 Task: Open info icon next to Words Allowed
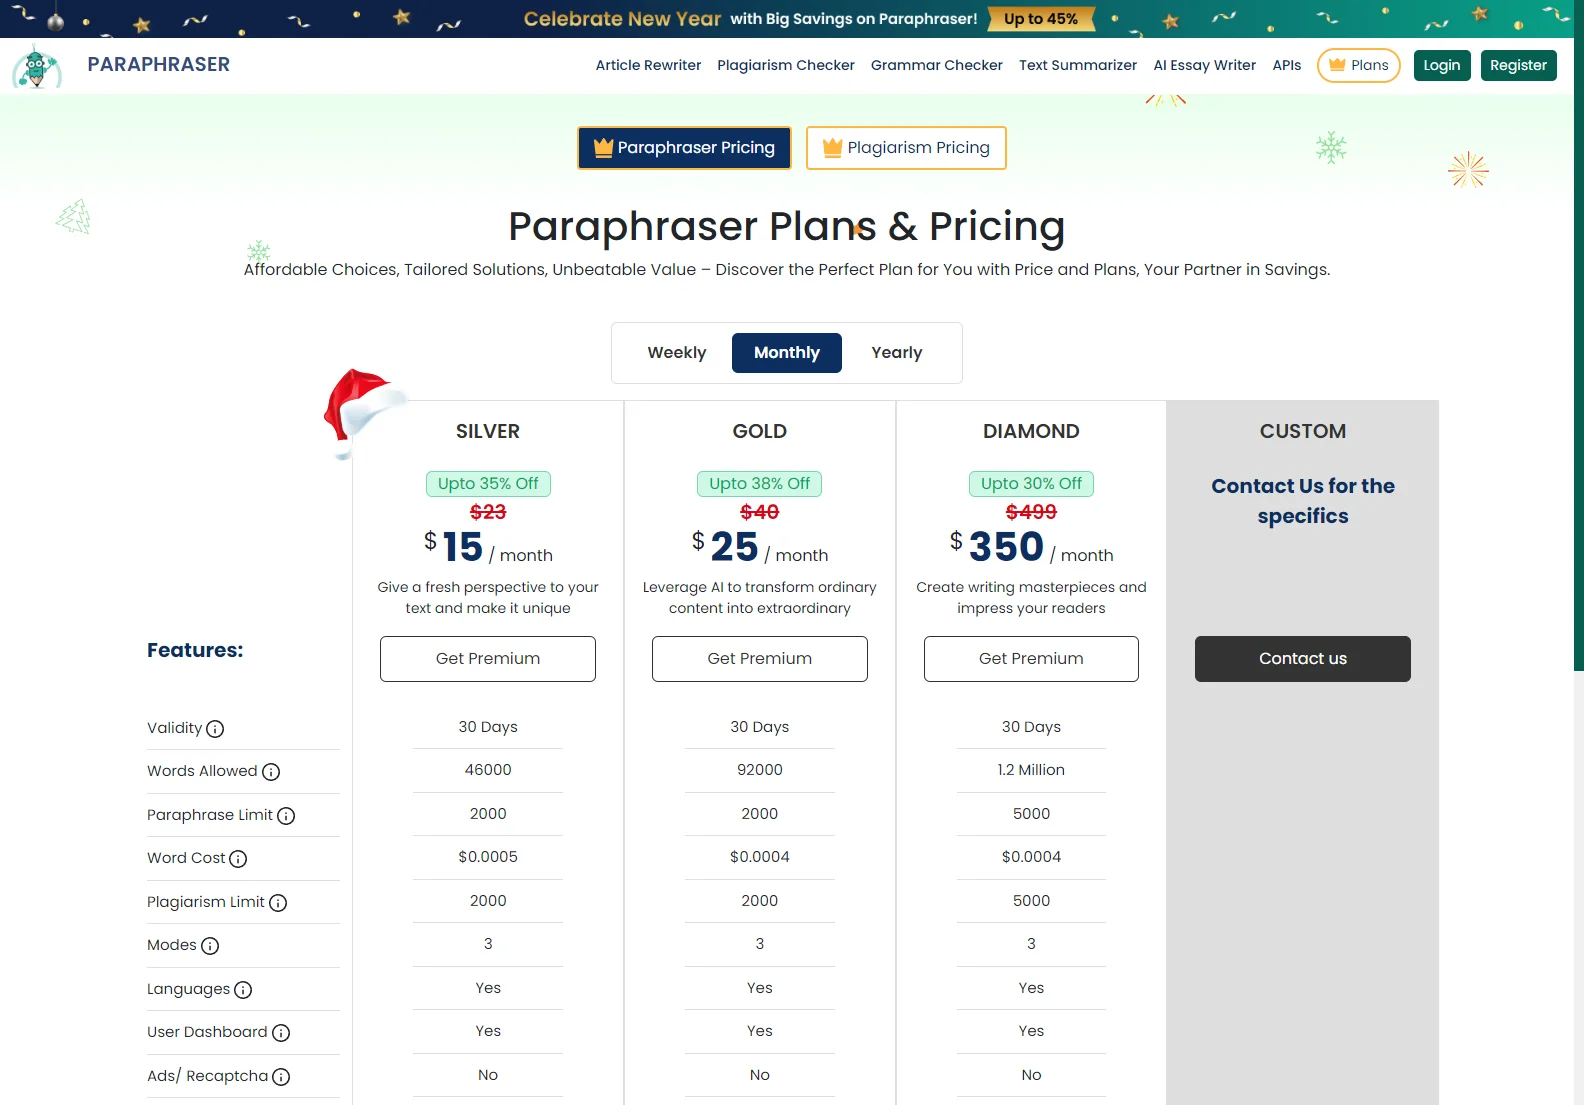271,772
